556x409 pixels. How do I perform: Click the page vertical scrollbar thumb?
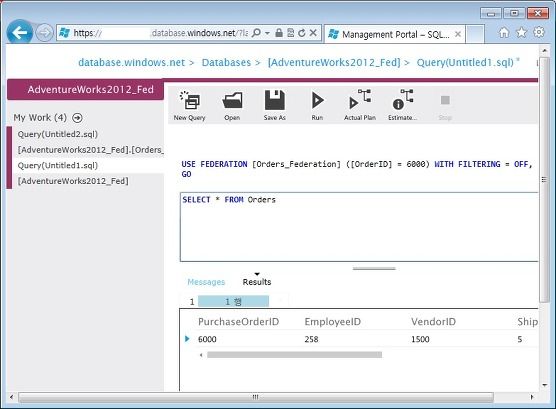[x=544, y=180]
